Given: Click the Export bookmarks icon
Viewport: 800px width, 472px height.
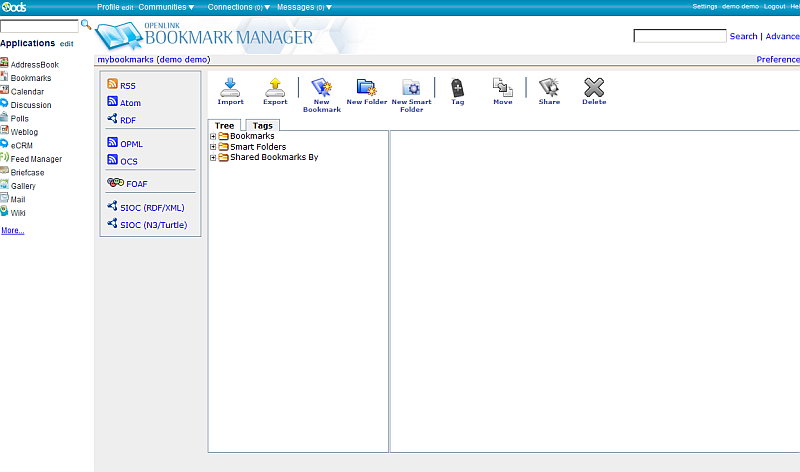Looking at the screenshot, I should pyautogui.click(x=274, y=88).
